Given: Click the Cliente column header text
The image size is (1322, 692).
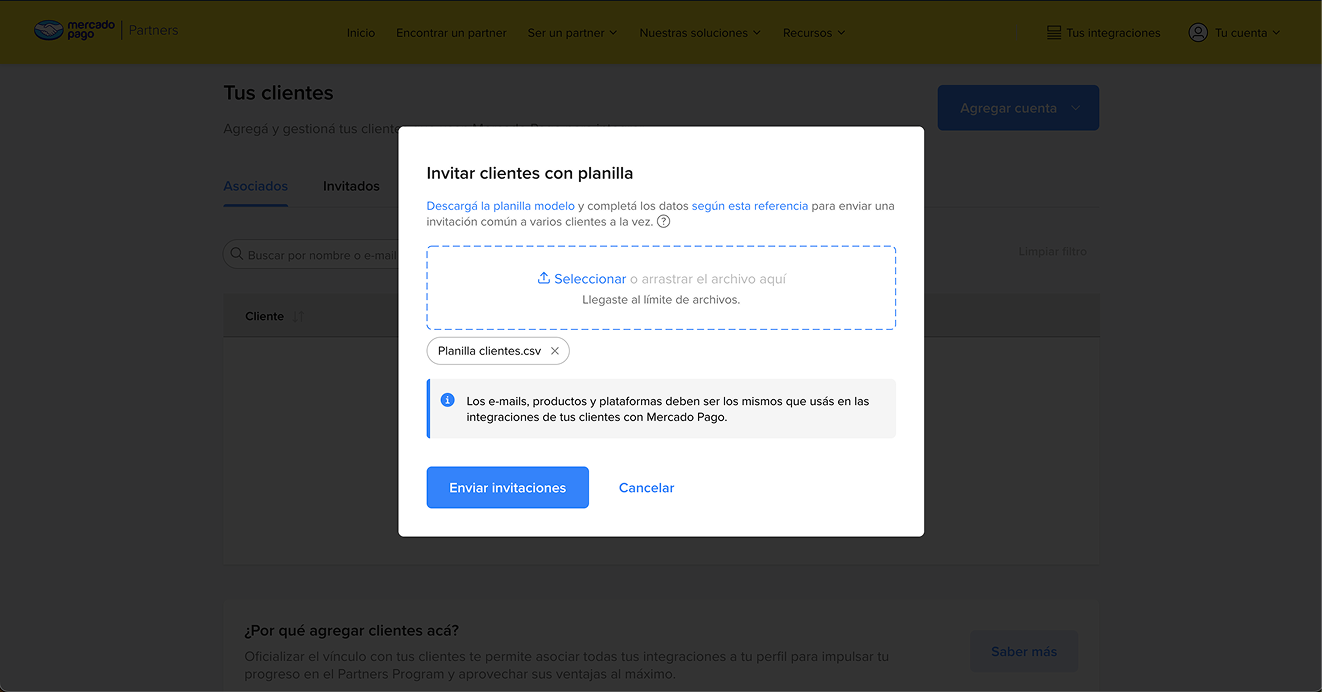Looking at the screenshot, I should click(x=265, y=316).
